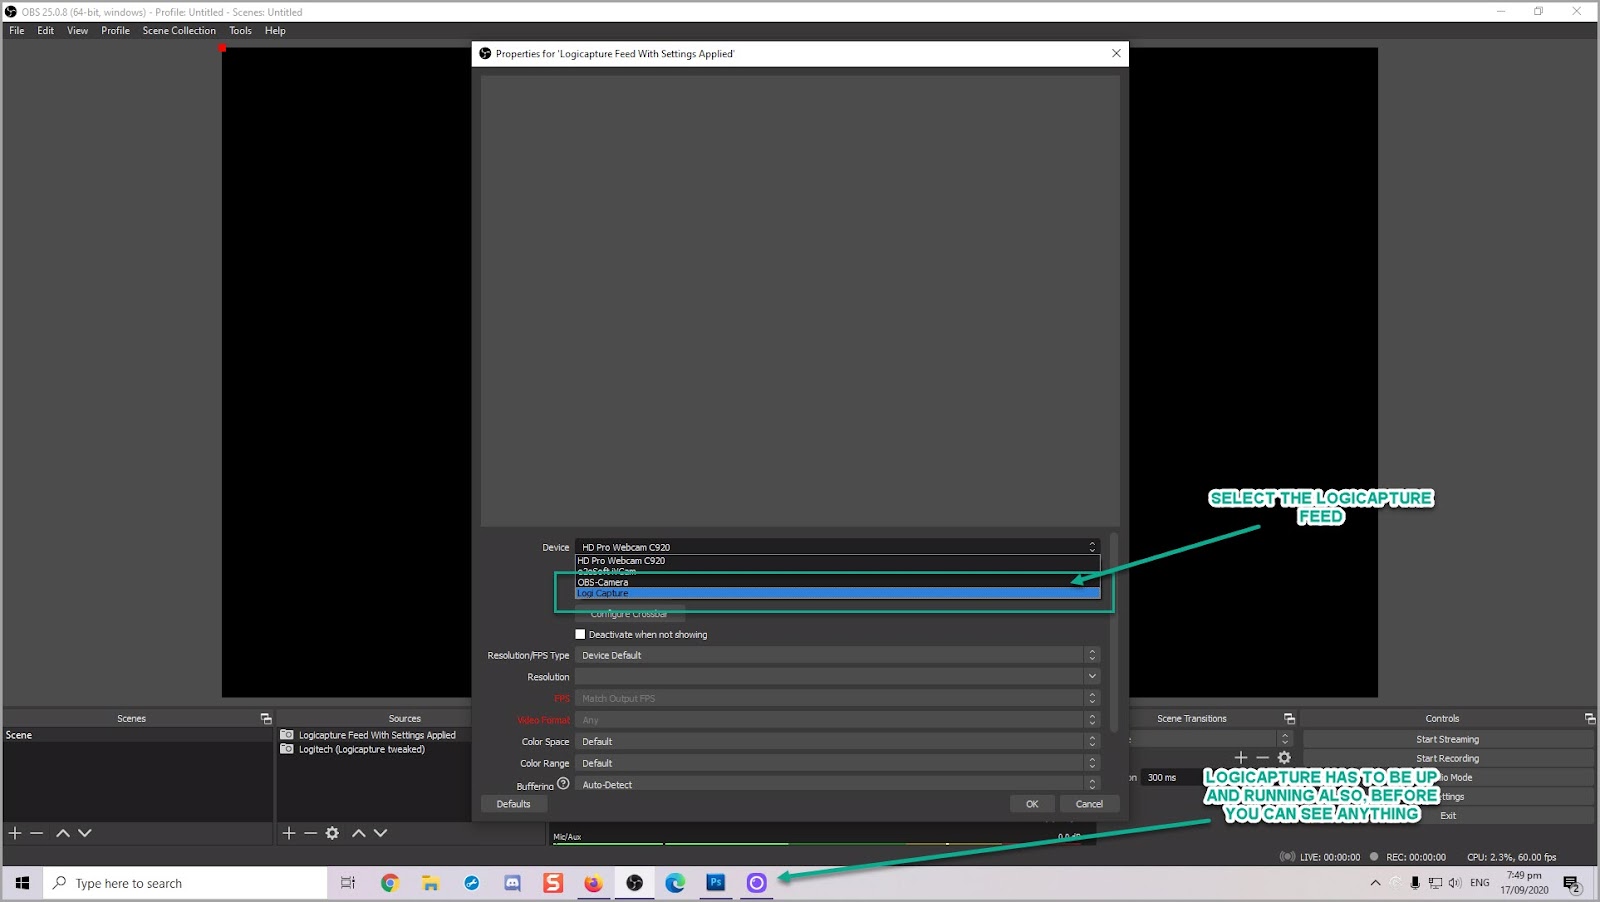Screen dimensions: 1600x902
Task: Select Logitech (Logicapture tweaked) source
Action: pyautogui.click(x=362, y=749)
